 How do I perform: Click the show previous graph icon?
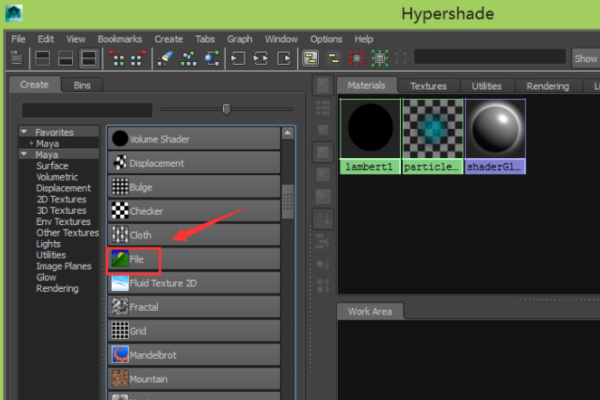pyautogui.click(x=116, y=59)
